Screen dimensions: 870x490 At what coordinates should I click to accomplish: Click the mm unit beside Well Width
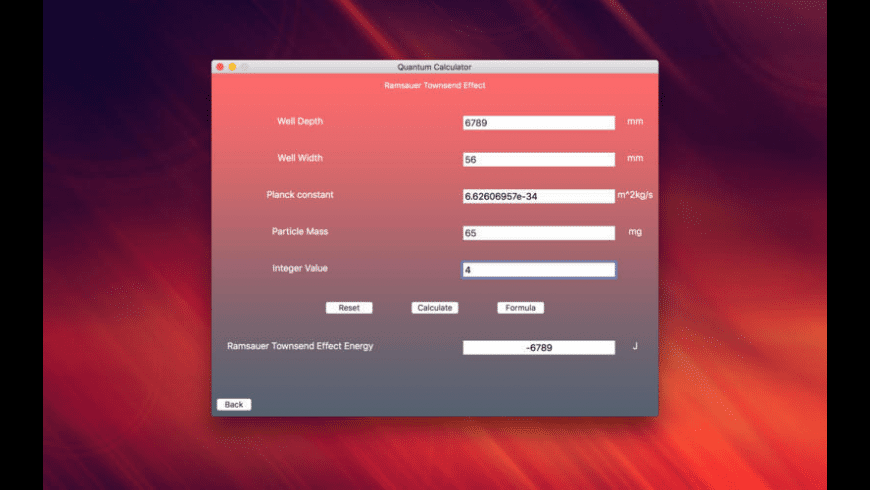(635, 158)
